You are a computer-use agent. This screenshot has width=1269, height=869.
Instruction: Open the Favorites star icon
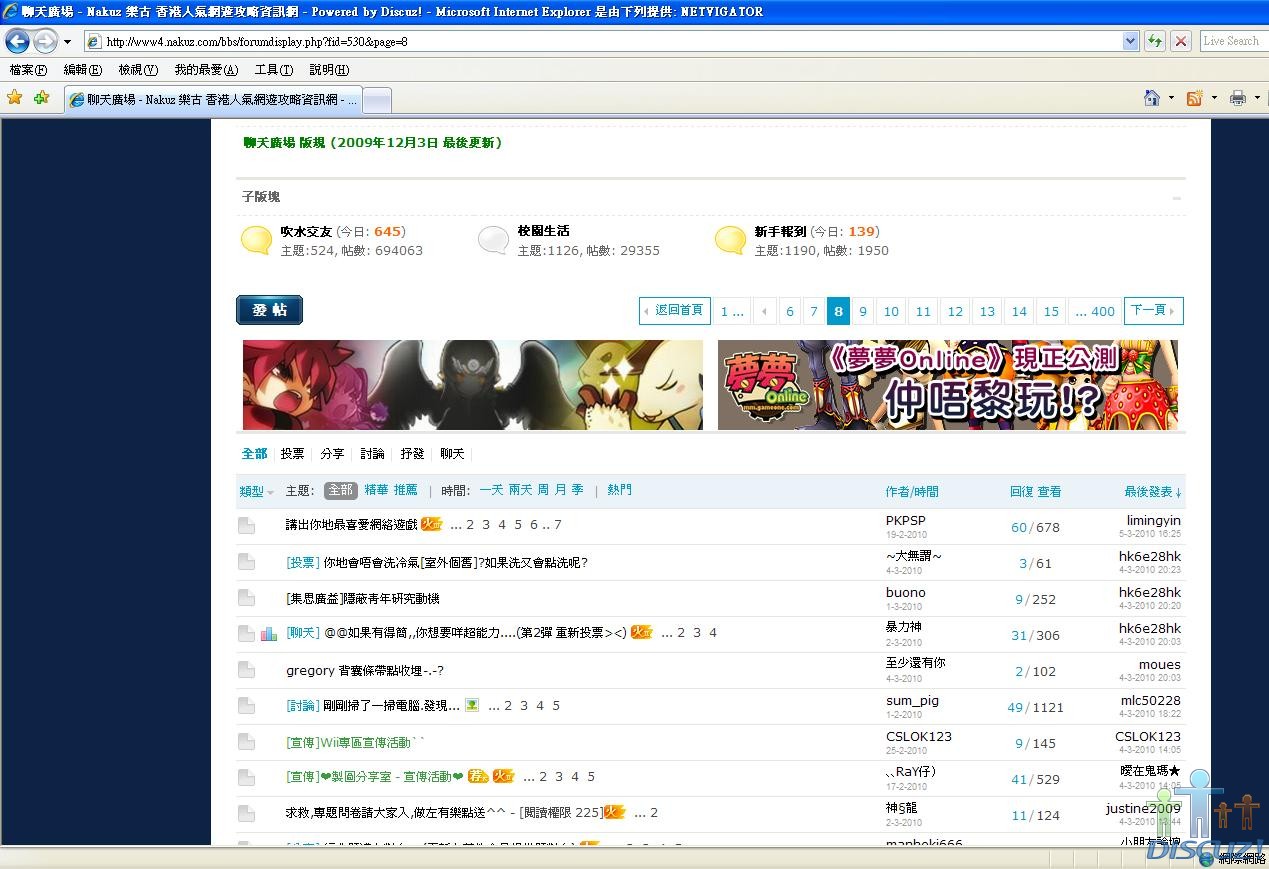pyautogui.click(x=15, y=98)
